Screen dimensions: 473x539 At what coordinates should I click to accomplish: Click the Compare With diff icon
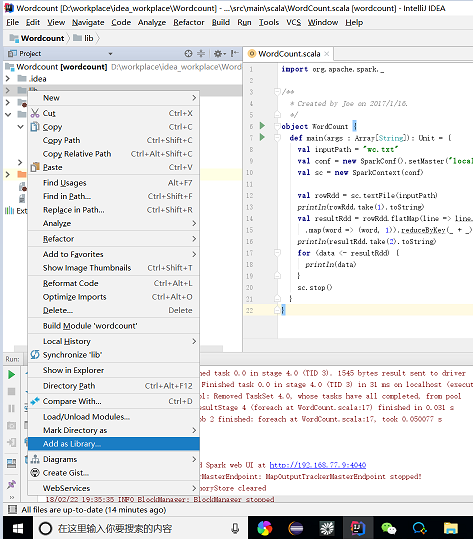click(35, 401)
